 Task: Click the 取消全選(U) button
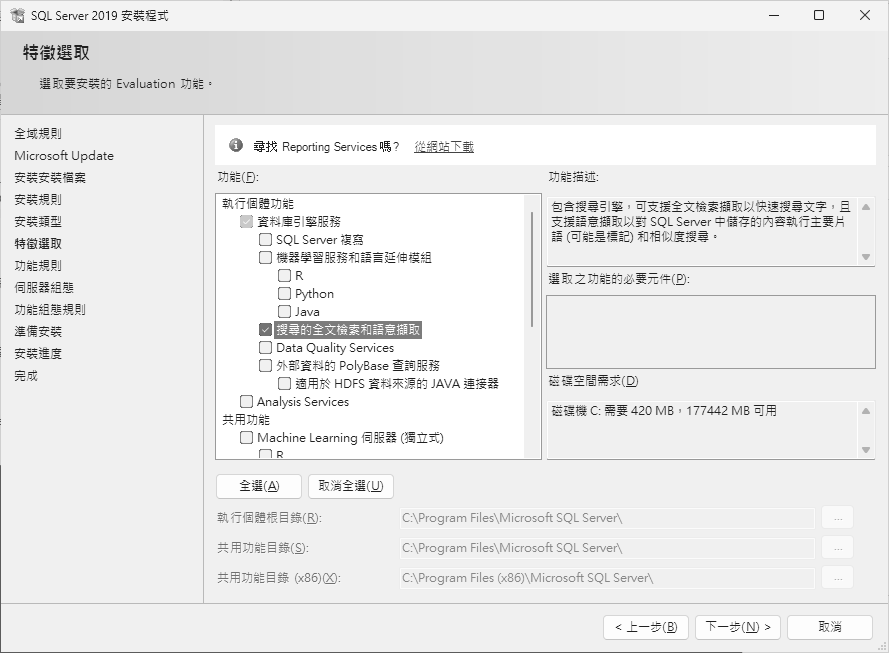click(351, 486)
